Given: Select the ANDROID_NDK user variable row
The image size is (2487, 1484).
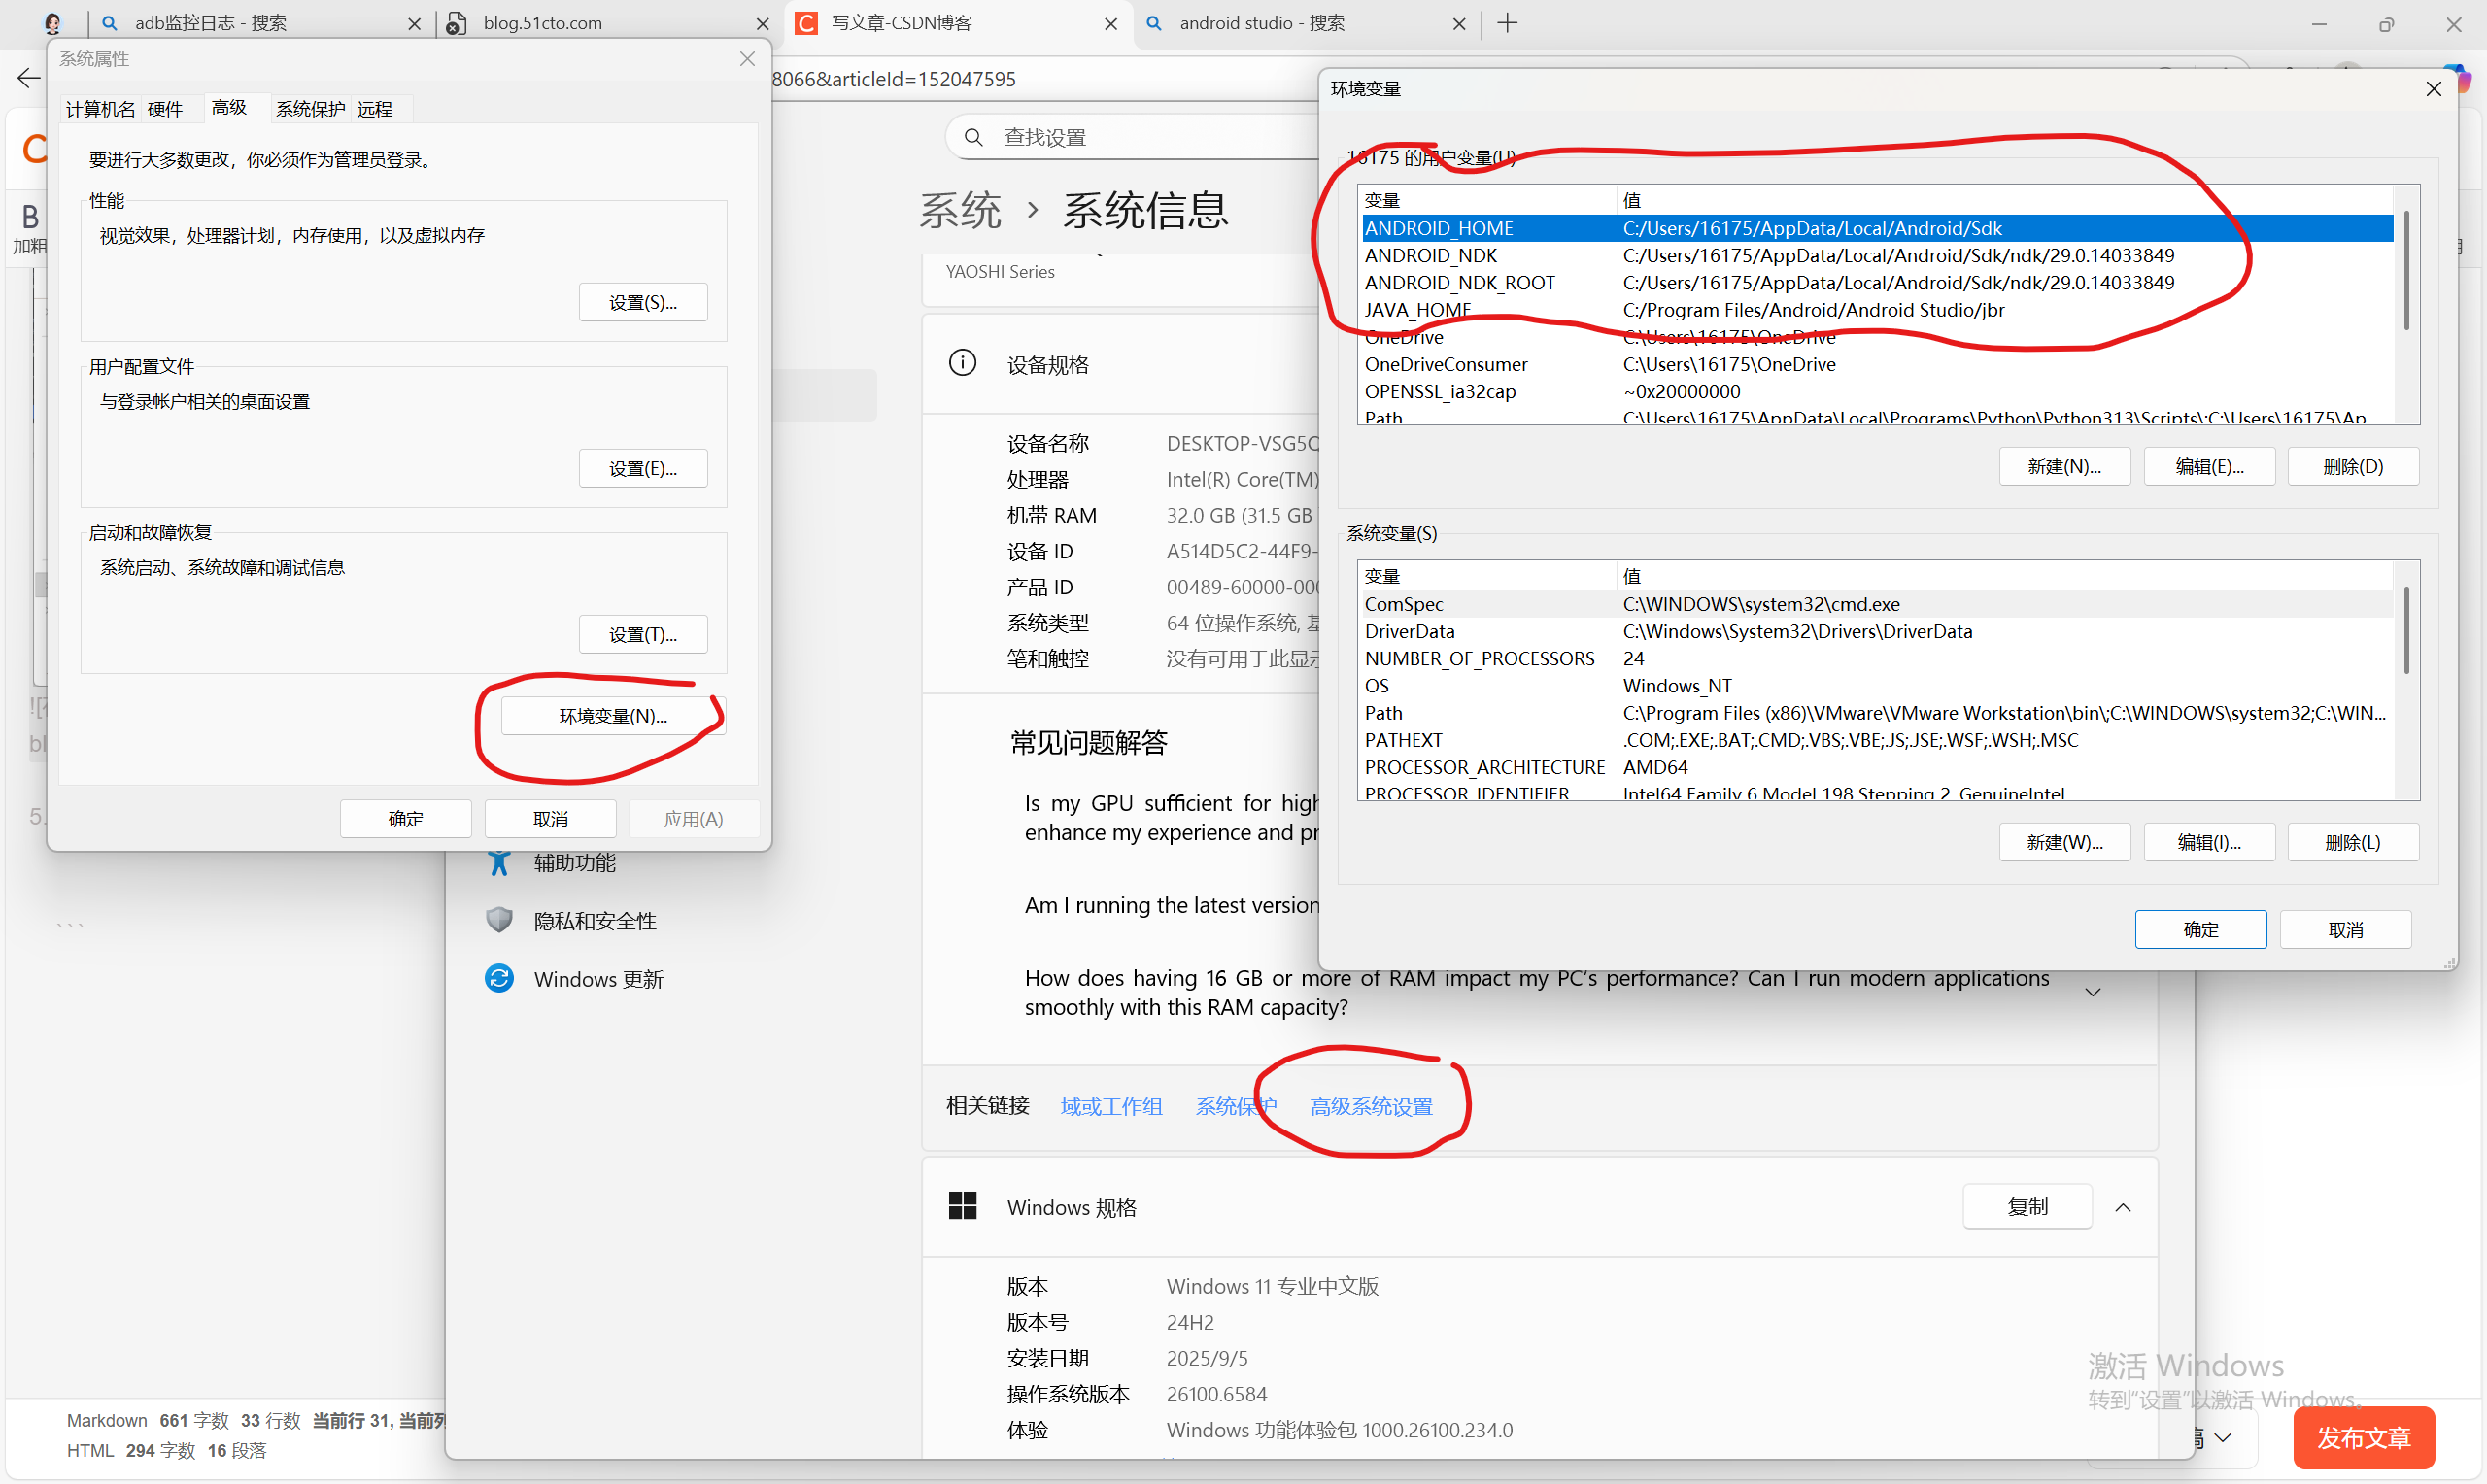Looking at the screenshot, I should pos(1878,255).
